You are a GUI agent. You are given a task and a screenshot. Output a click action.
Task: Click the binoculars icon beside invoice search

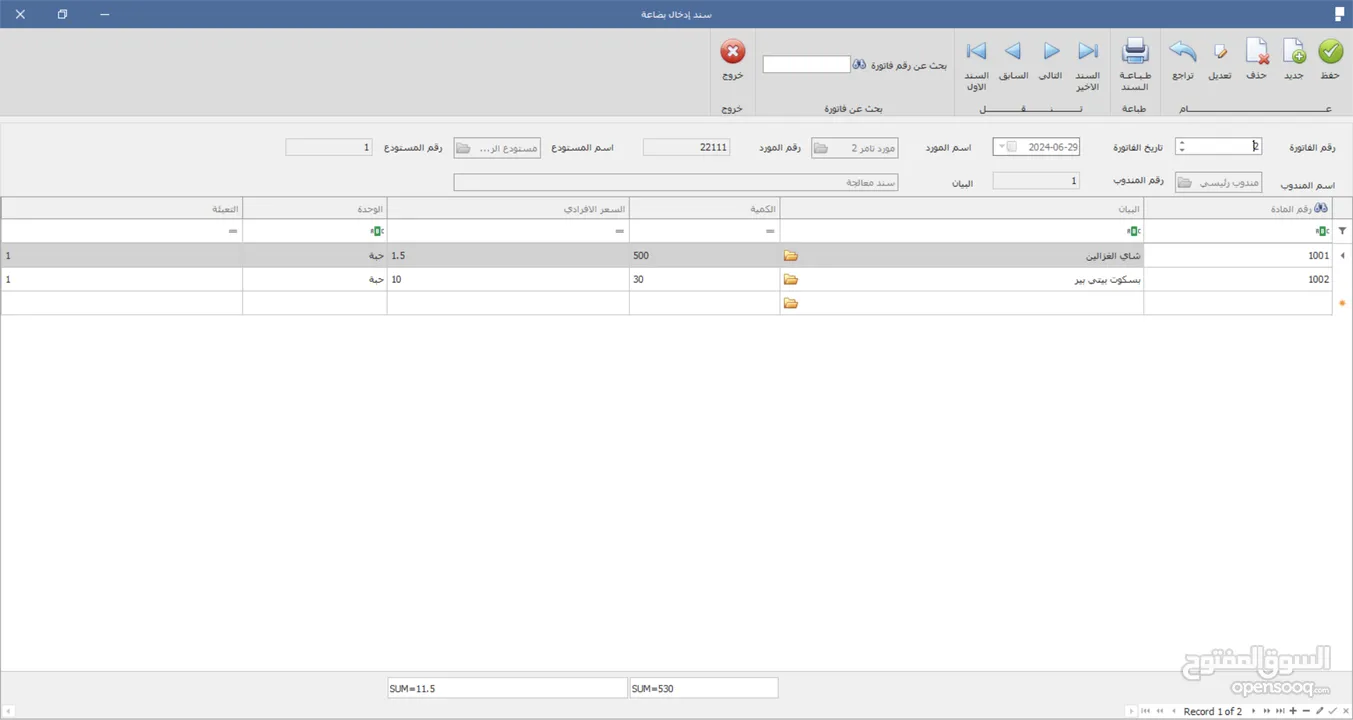859,64
